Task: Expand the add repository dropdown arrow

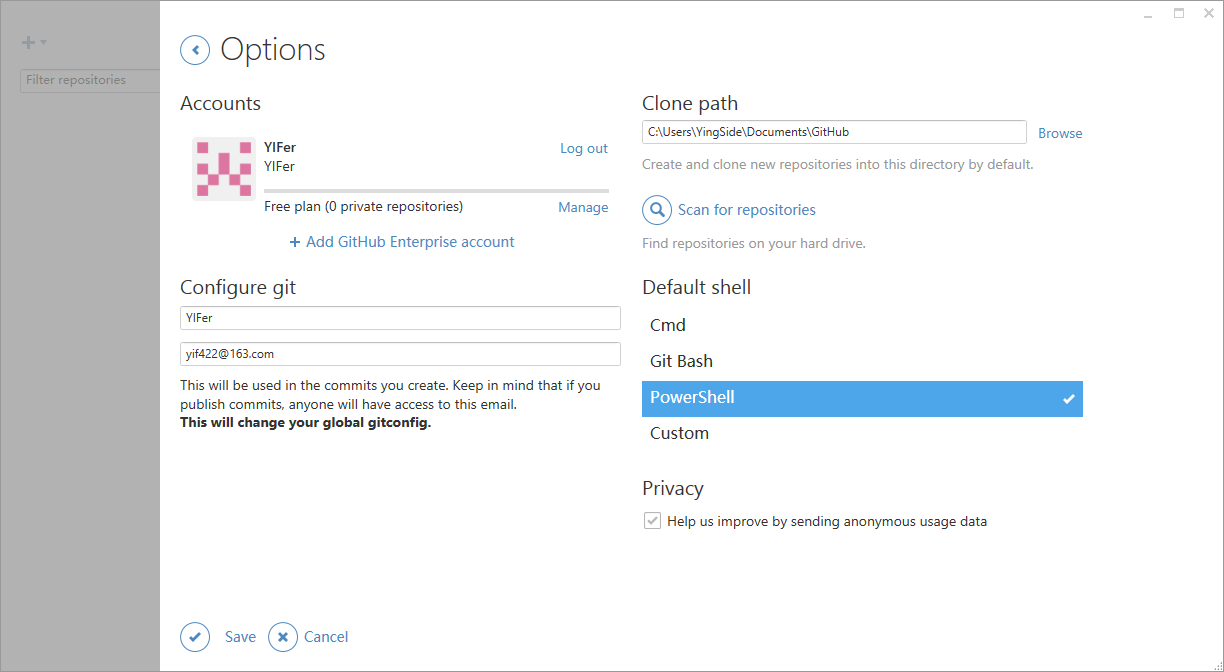Action: click(x=44, y=43)
